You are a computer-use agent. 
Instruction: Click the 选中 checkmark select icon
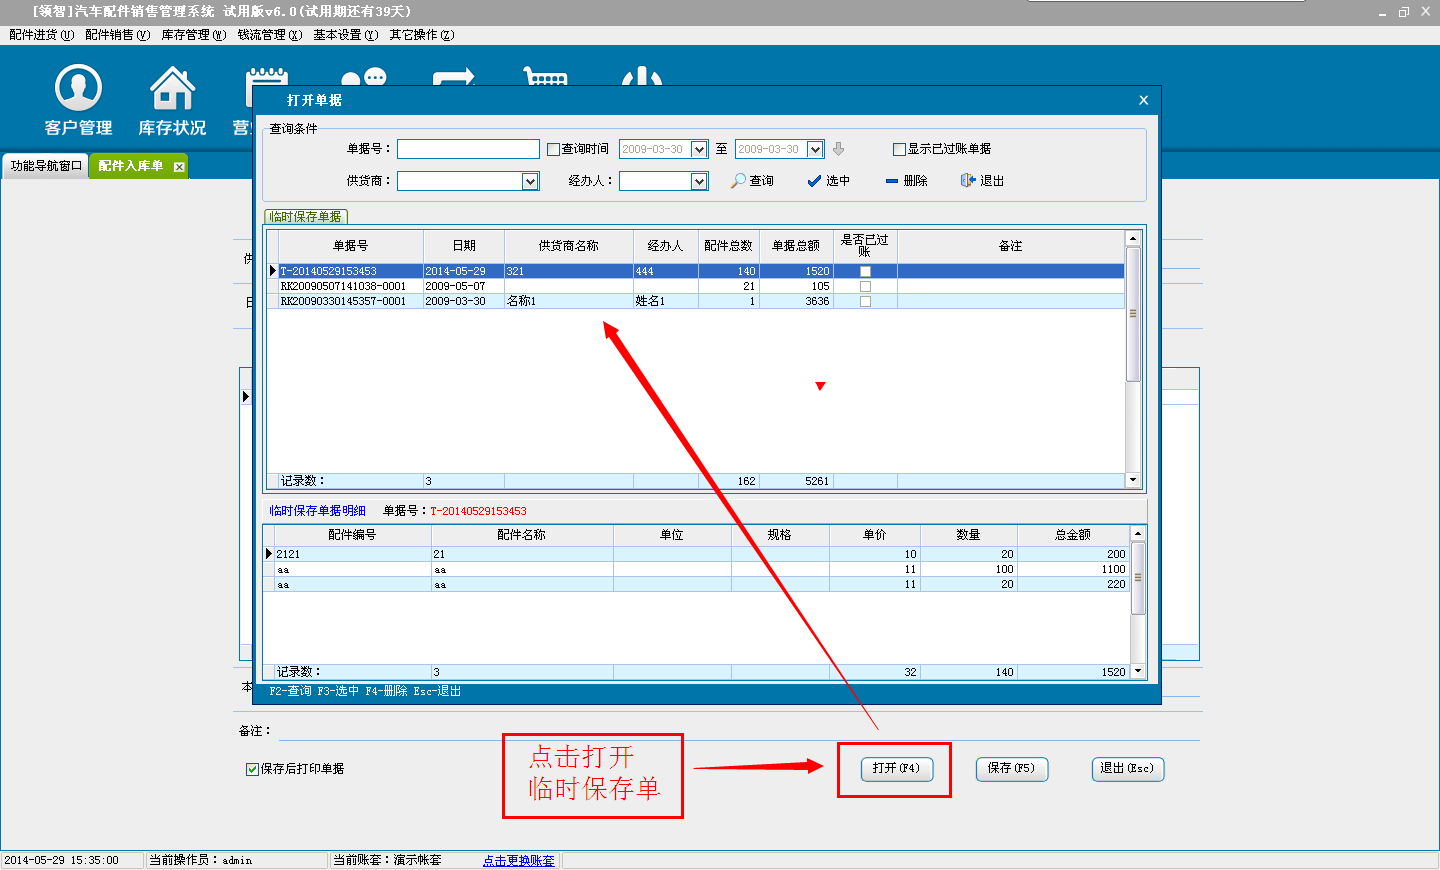pos(814,181)
